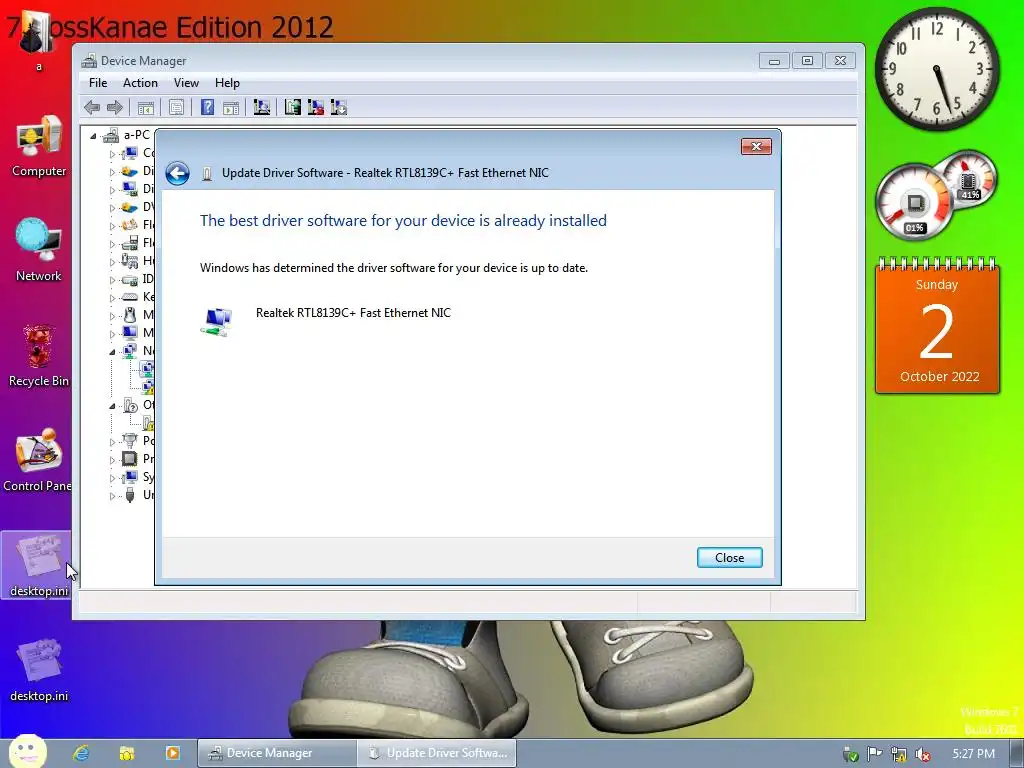Click the Disable device toolbar icon

(x=339, y=107)
